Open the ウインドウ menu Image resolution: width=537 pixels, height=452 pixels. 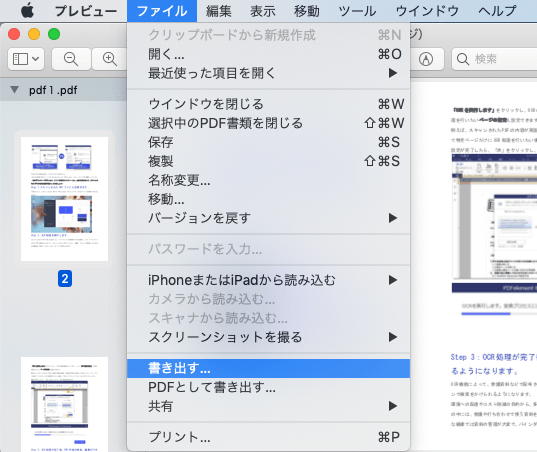(x=427, y=11)
